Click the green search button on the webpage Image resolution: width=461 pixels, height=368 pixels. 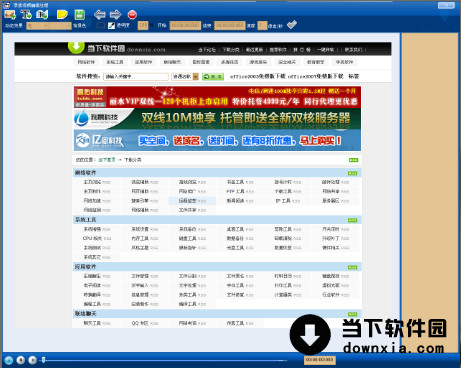213,77
